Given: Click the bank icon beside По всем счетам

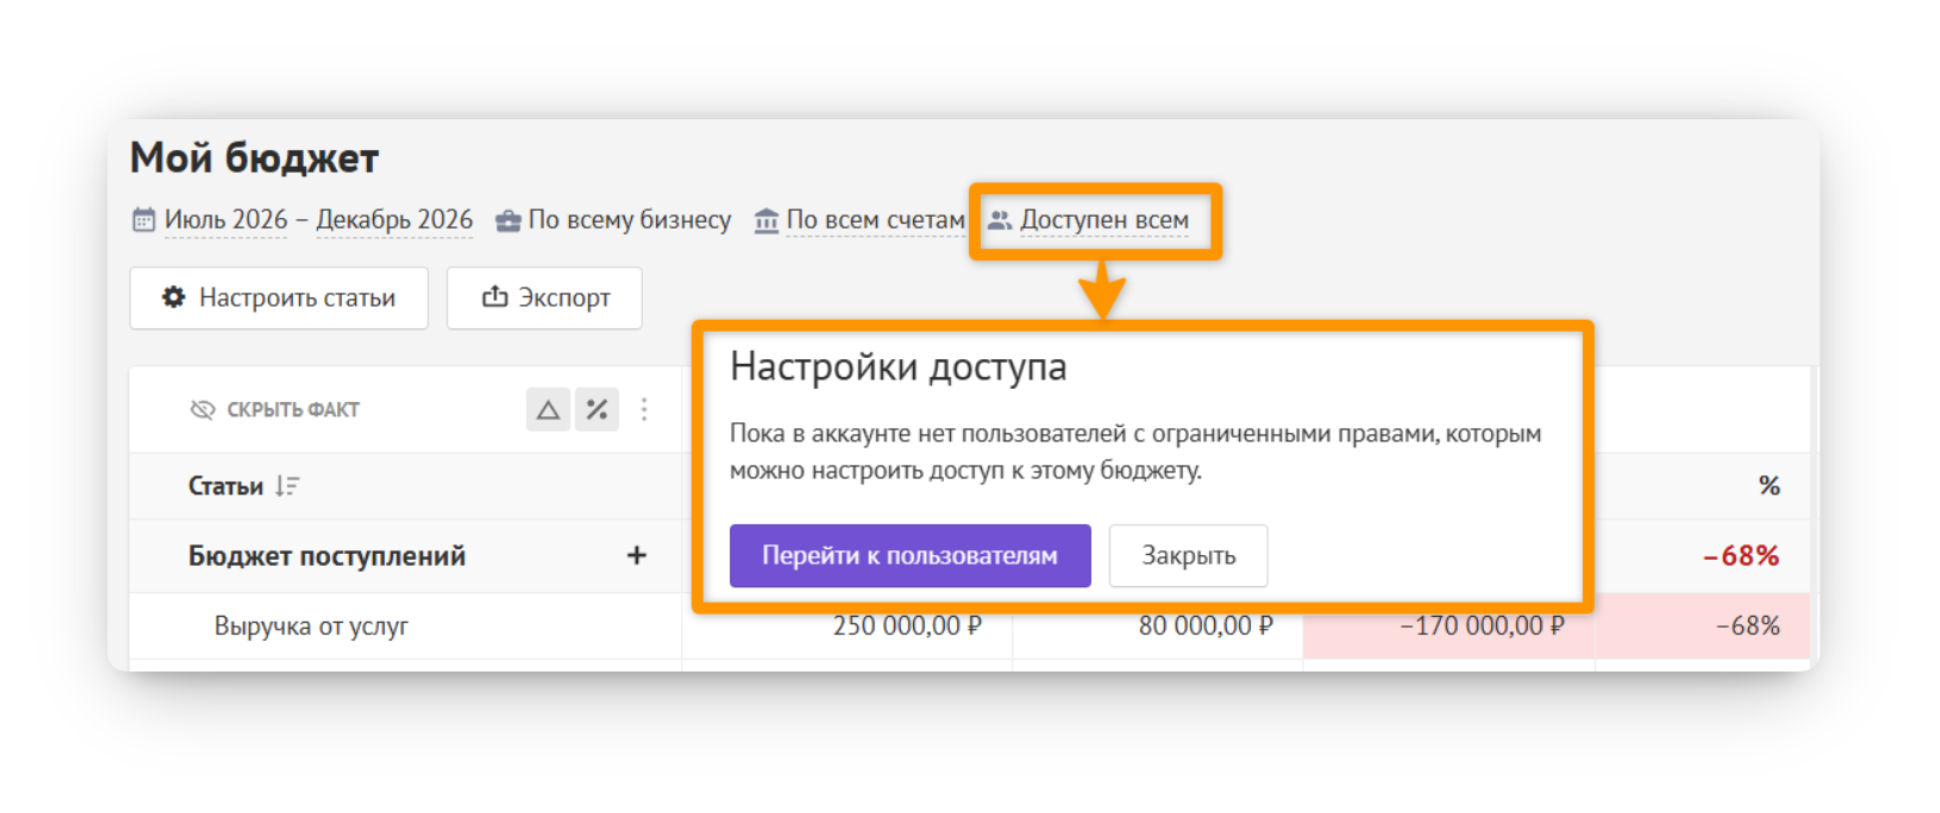Looking at the screenshot, I should 766,220.
